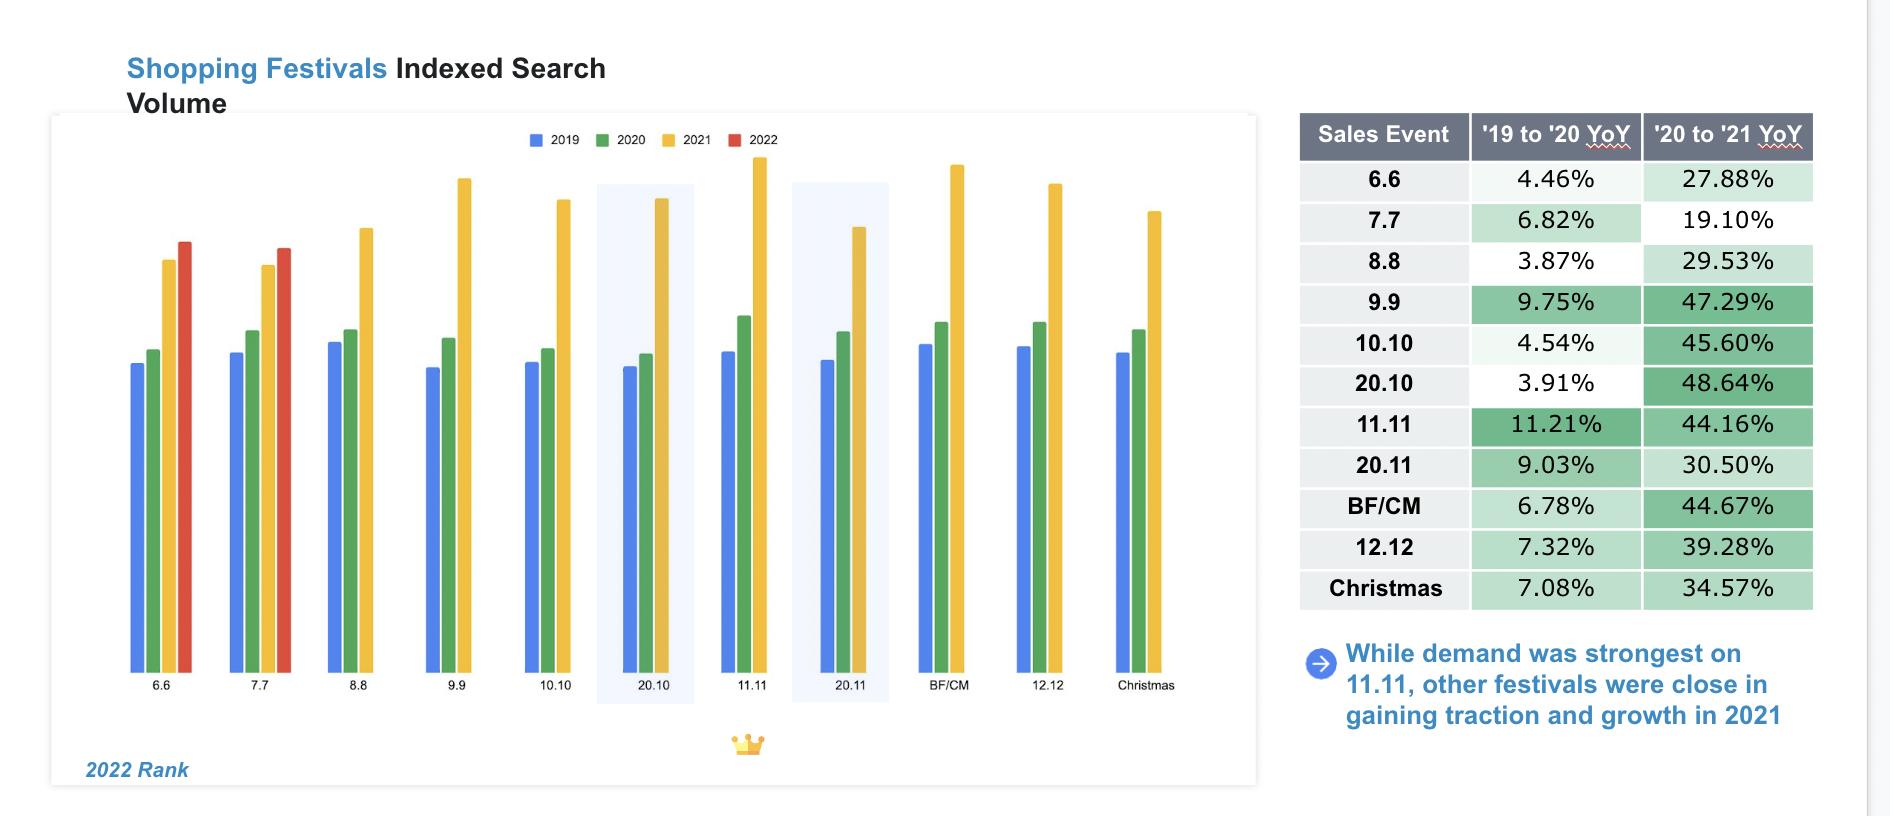Screen dimensions: 1890x816
Task: Click the 9.9 row label in table
Action: tap(1384, 303)
